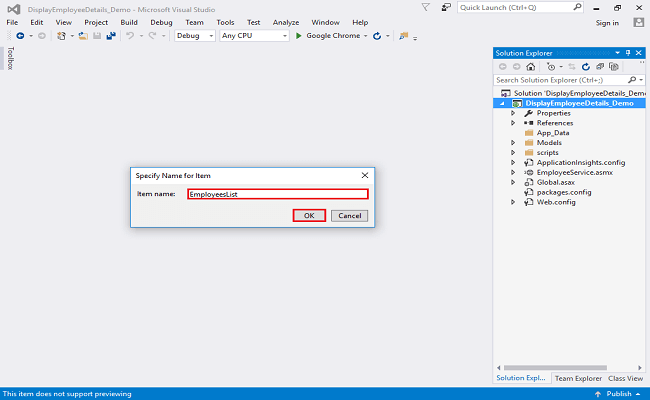Click Publish in the status bar
This screenshot has width=650, height=400.
tap(619, 394)
